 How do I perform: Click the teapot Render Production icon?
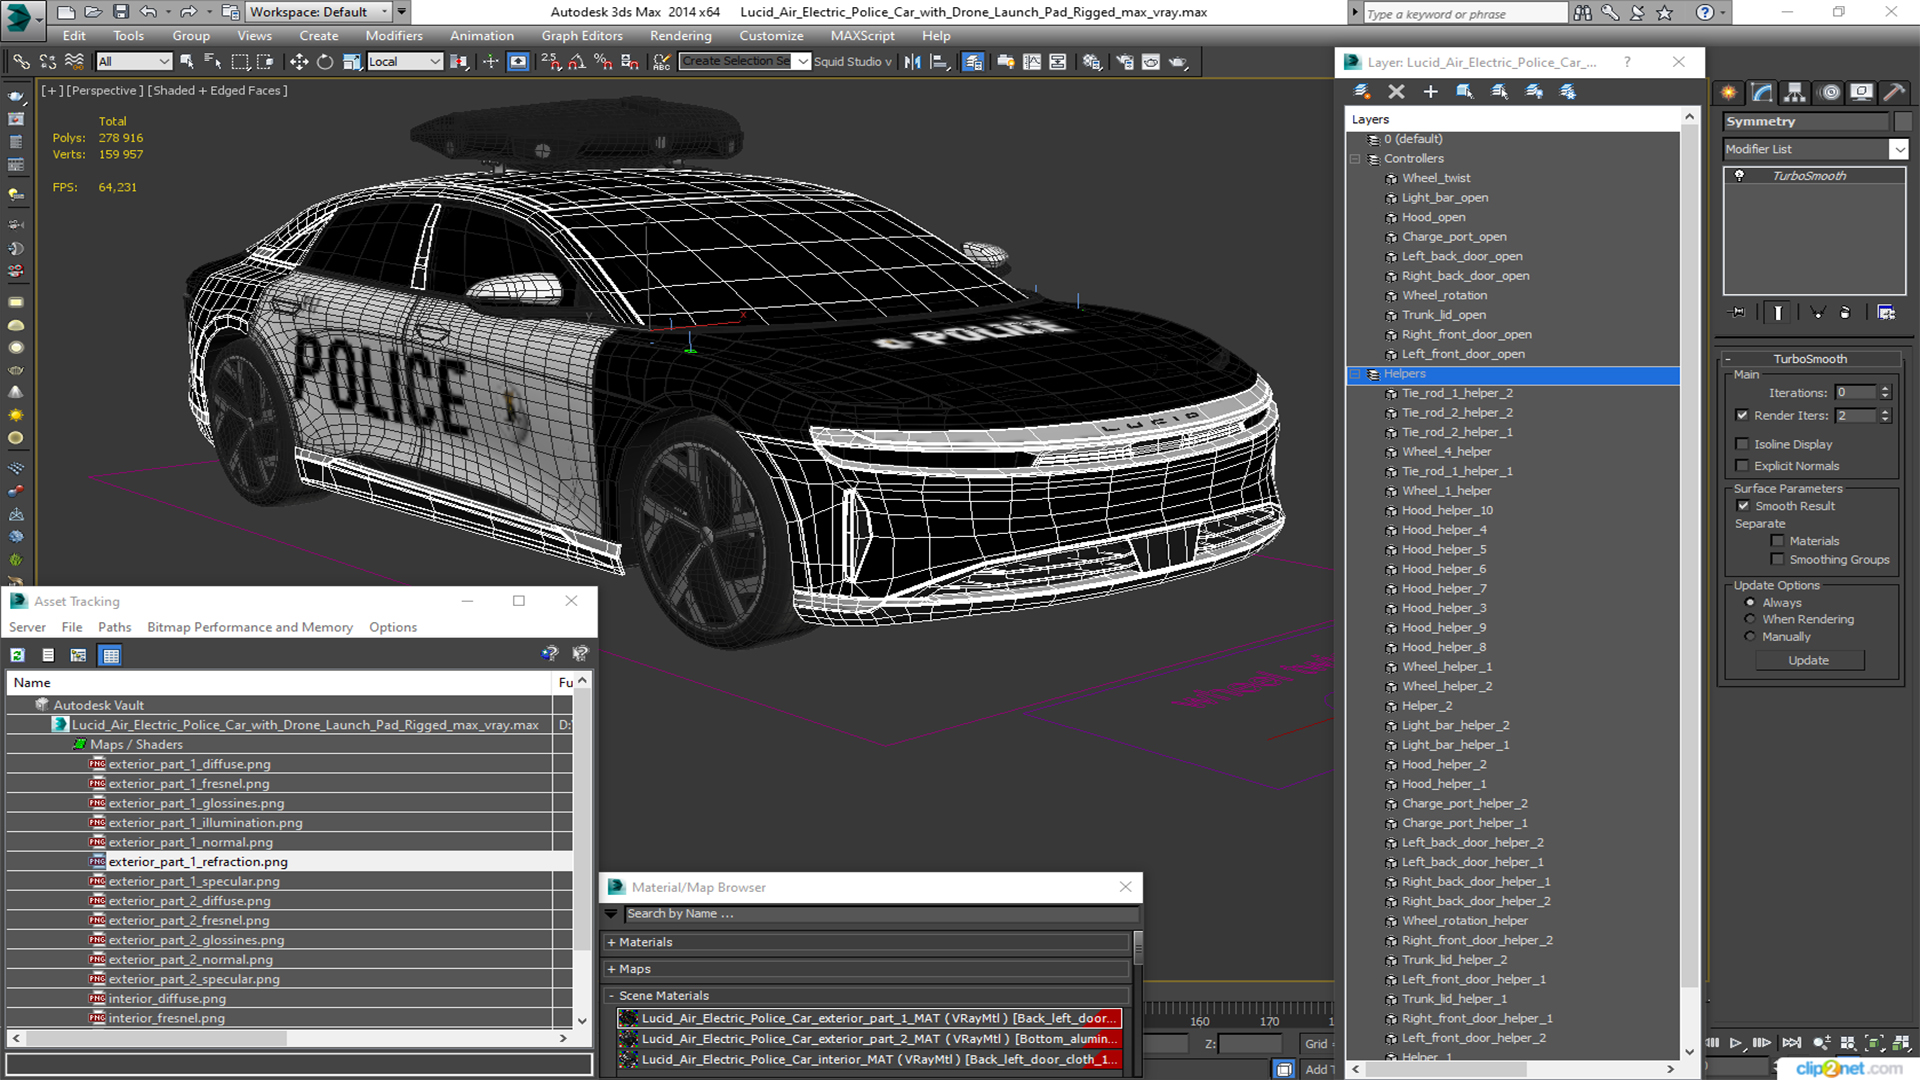(x=1178, y=62)
